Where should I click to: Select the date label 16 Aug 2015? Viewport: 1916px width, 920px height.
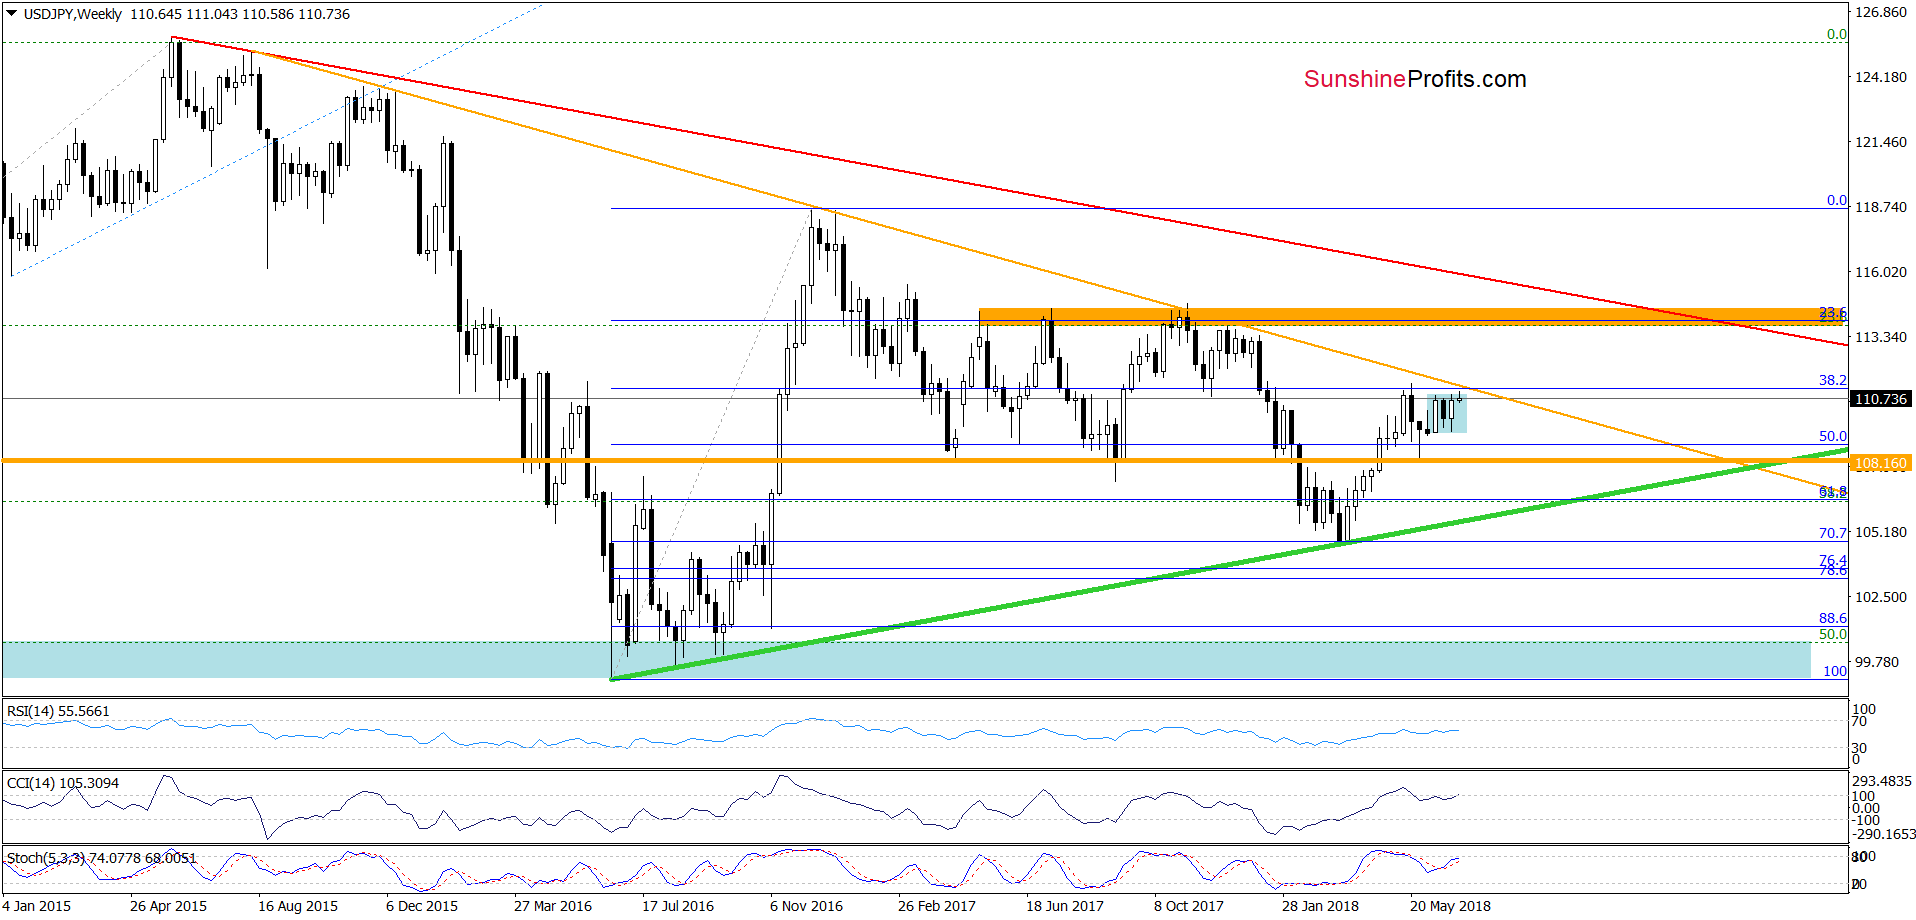298,906
